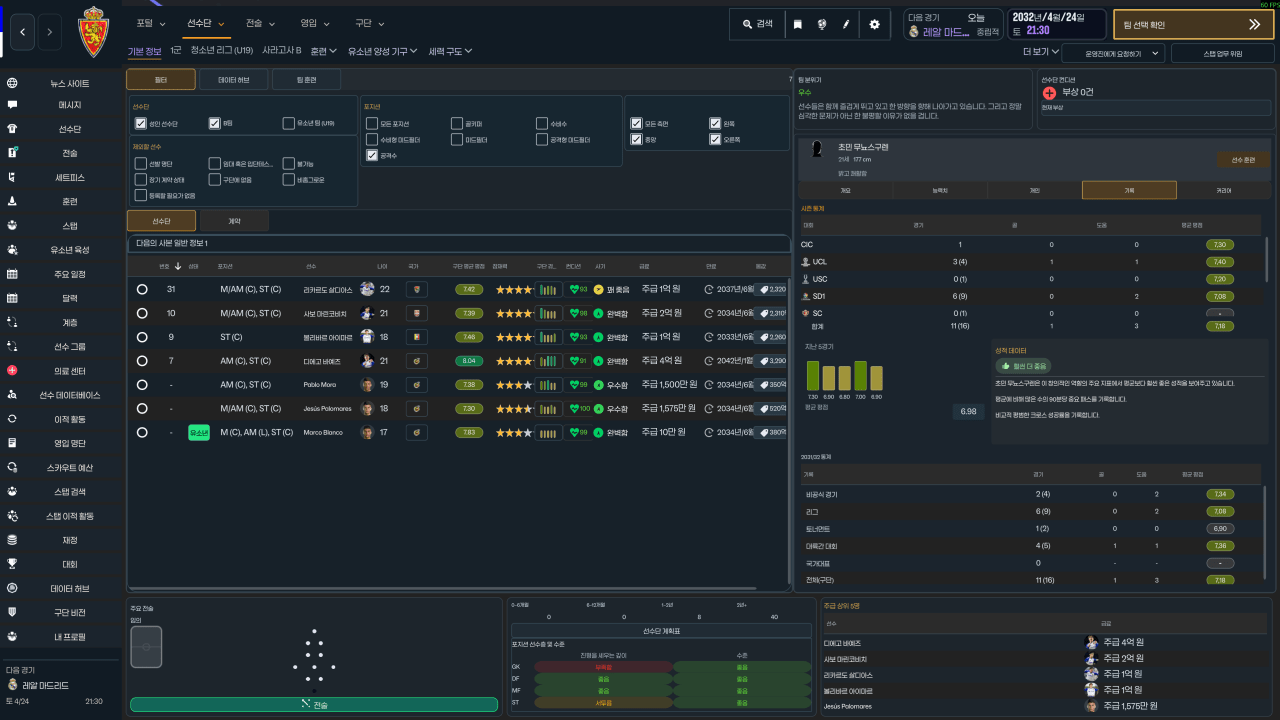Click the horizontal scrollbar under the player list

pos(444,590)
